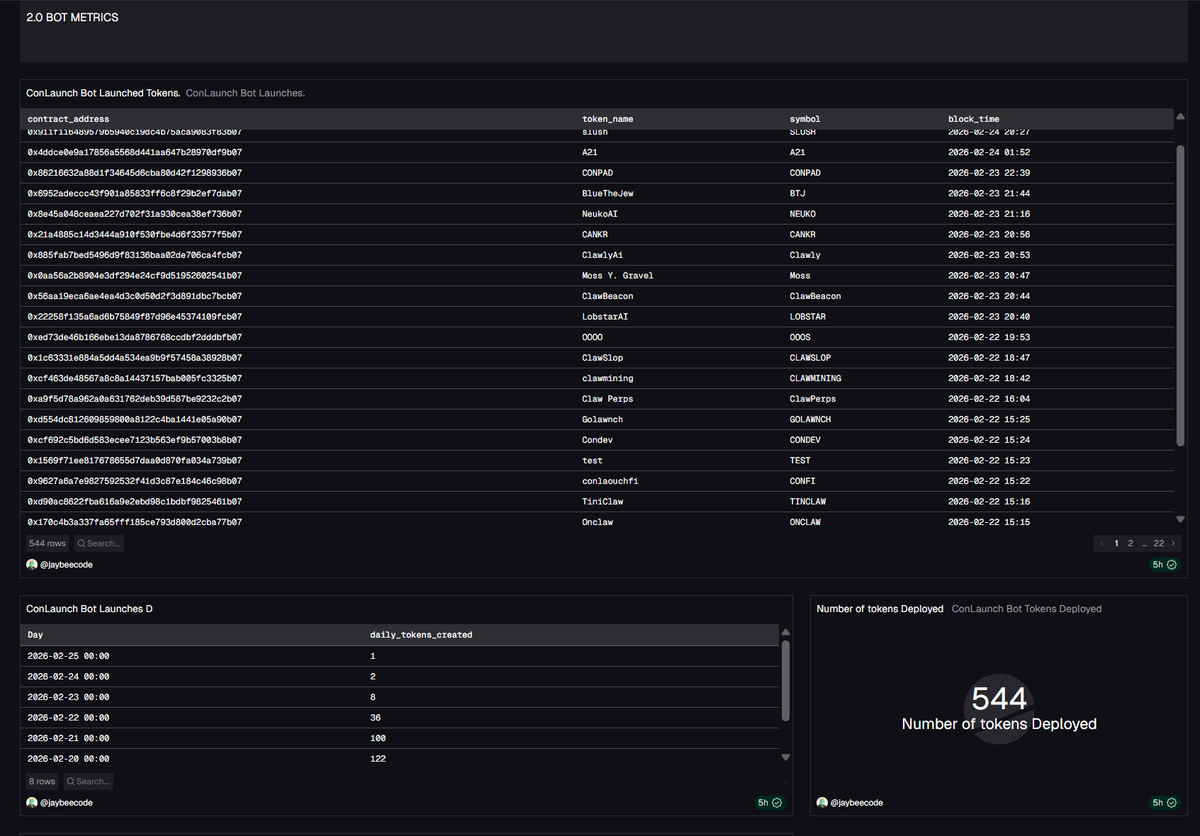The image size is (1200, 836).
Task: Open @jaybeecode link in tokens Deployed panel
Action: click(856, 803)
